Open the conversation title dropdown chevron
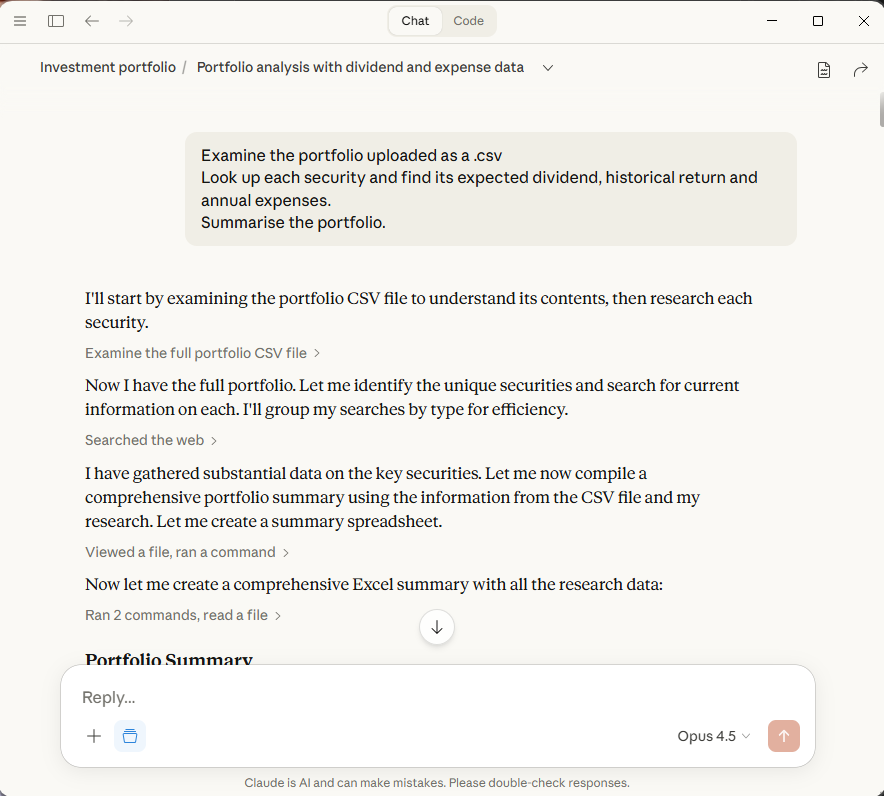 pyautogui.click(x=548, y=68)
